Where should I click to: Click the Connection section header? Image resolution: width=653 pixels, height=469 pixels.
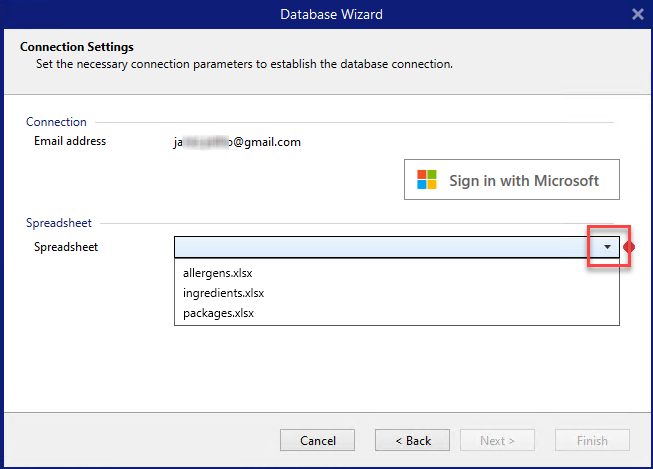[56, 122]
